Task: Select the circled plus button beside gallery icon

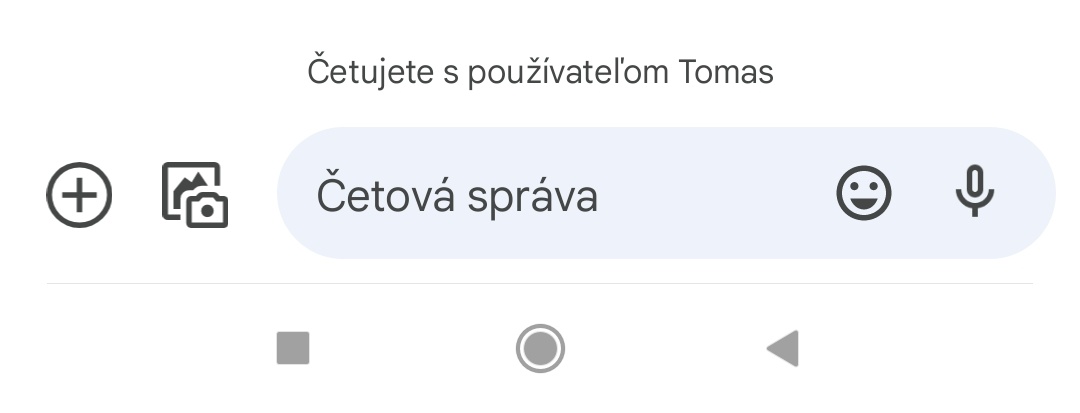Action: (x=79, y=194)
